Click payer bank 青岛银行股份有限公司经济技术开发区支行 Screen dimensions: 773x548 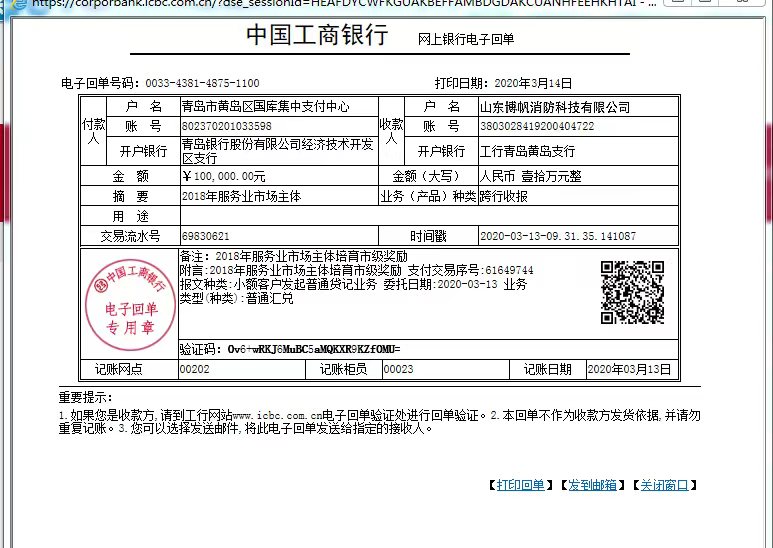pyautogui.click(x=278, y=151)
